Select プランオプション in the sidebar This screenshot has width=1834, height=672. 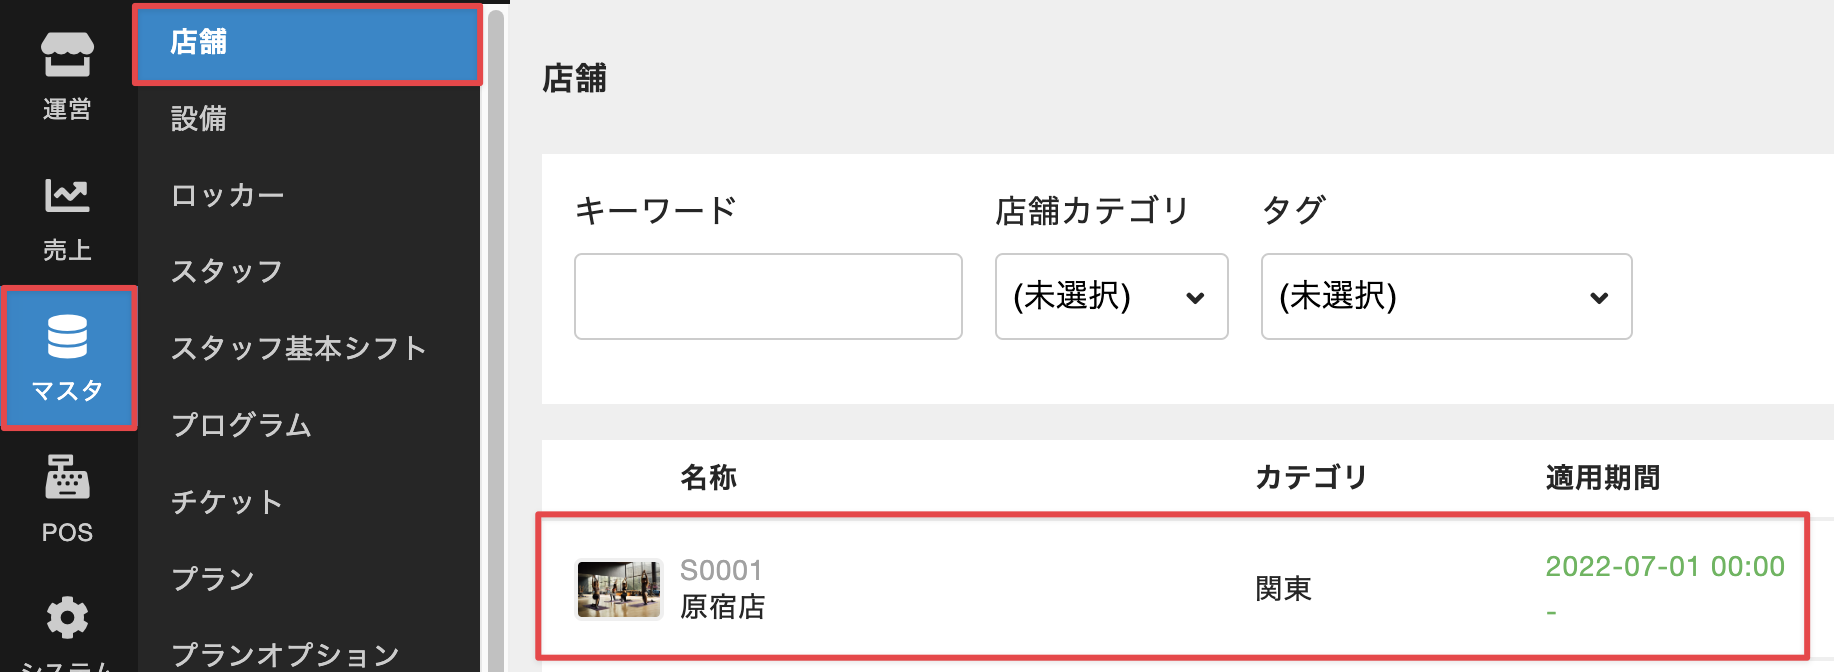[x=285, y=654]
